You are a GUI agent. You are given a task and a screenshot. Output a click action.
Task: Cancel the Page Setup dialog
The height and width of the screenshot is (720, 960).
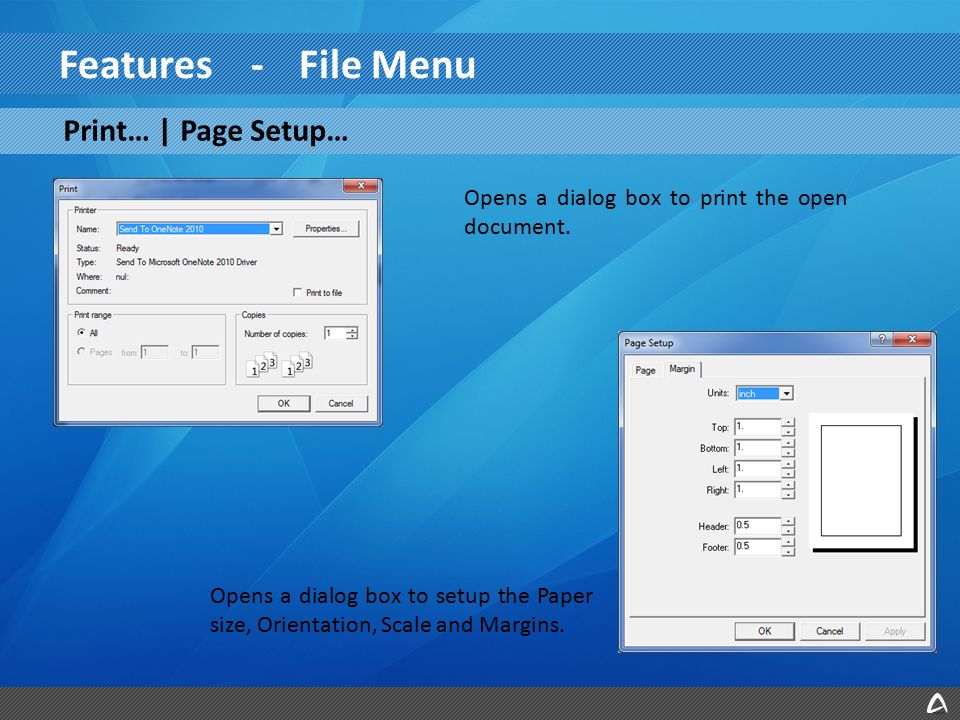coord(830,631)
